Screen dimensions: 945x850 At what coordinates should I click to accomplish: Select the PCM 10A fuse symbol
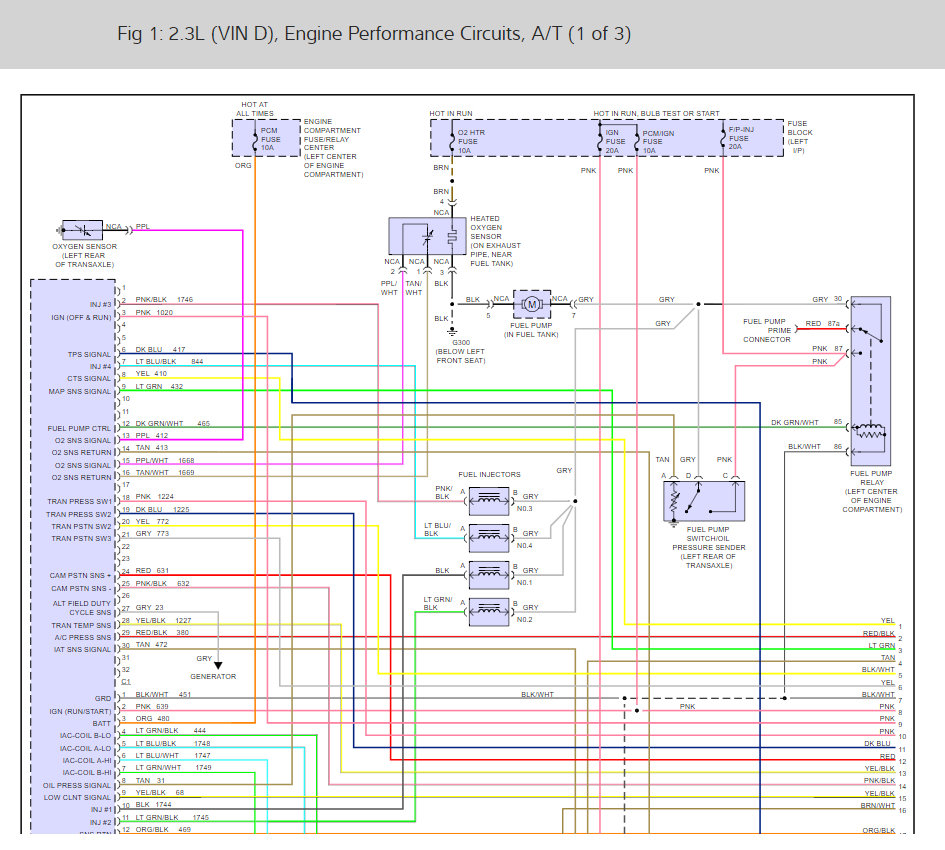[255, 140]
